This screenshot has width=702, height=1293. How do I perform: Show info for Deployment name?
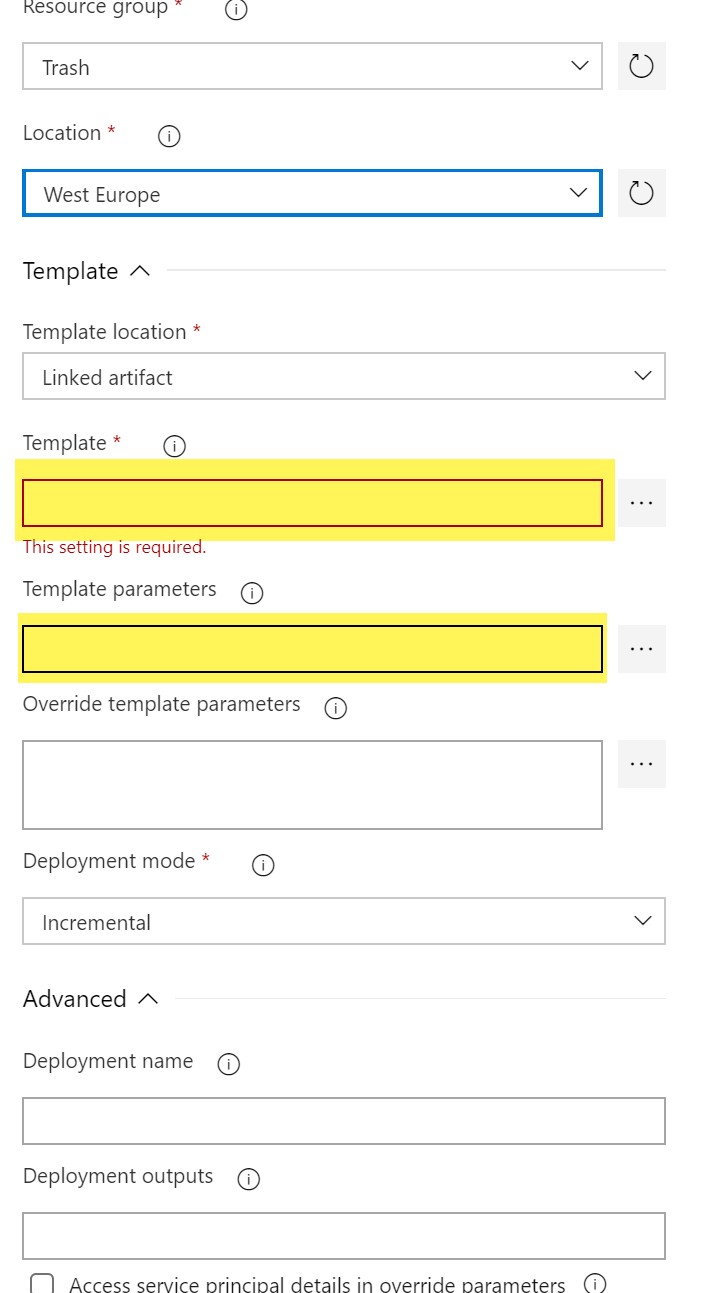pos(228,1065)
